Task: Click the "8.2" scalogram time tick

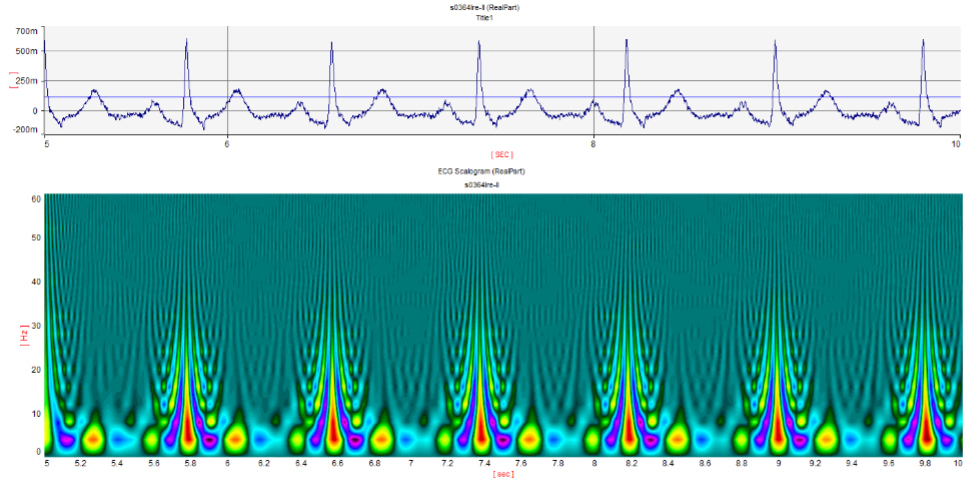Action: 631,463
